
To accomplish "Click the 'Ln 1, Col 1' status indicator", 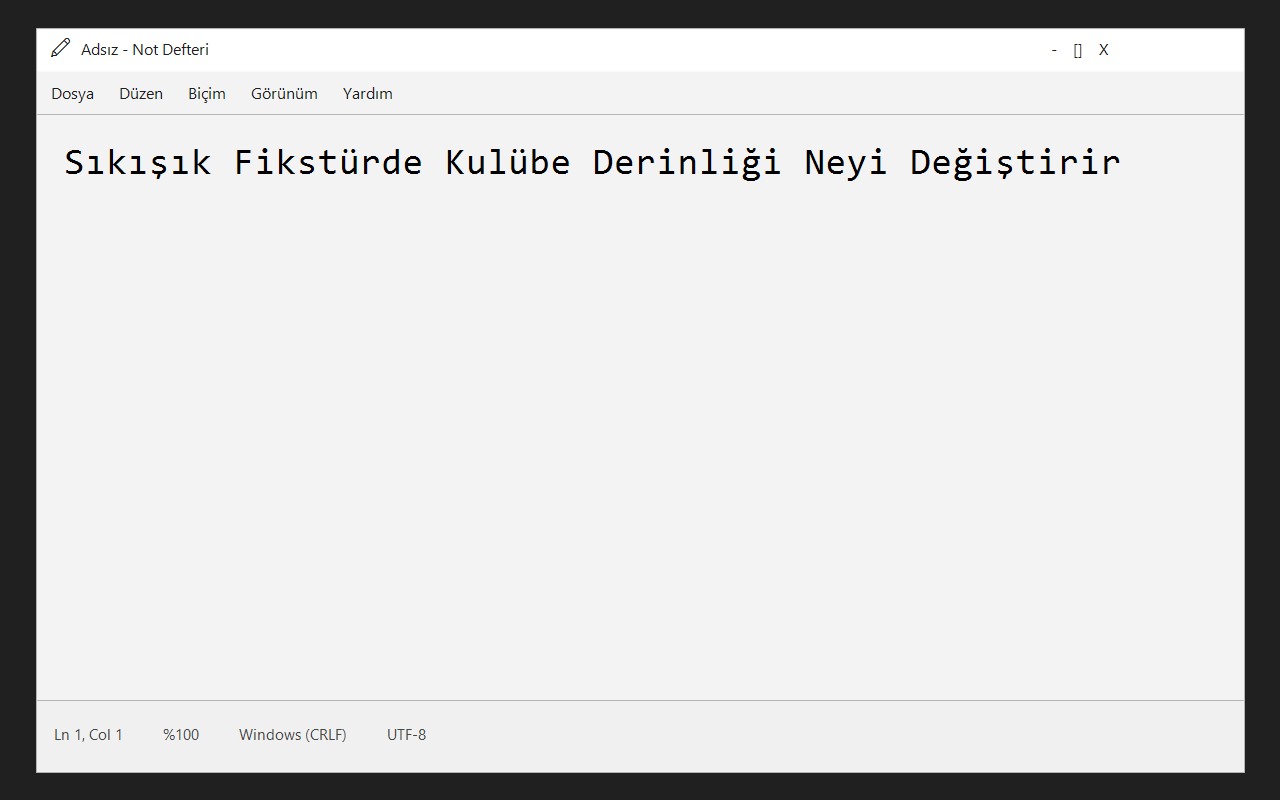I will 88,735.
